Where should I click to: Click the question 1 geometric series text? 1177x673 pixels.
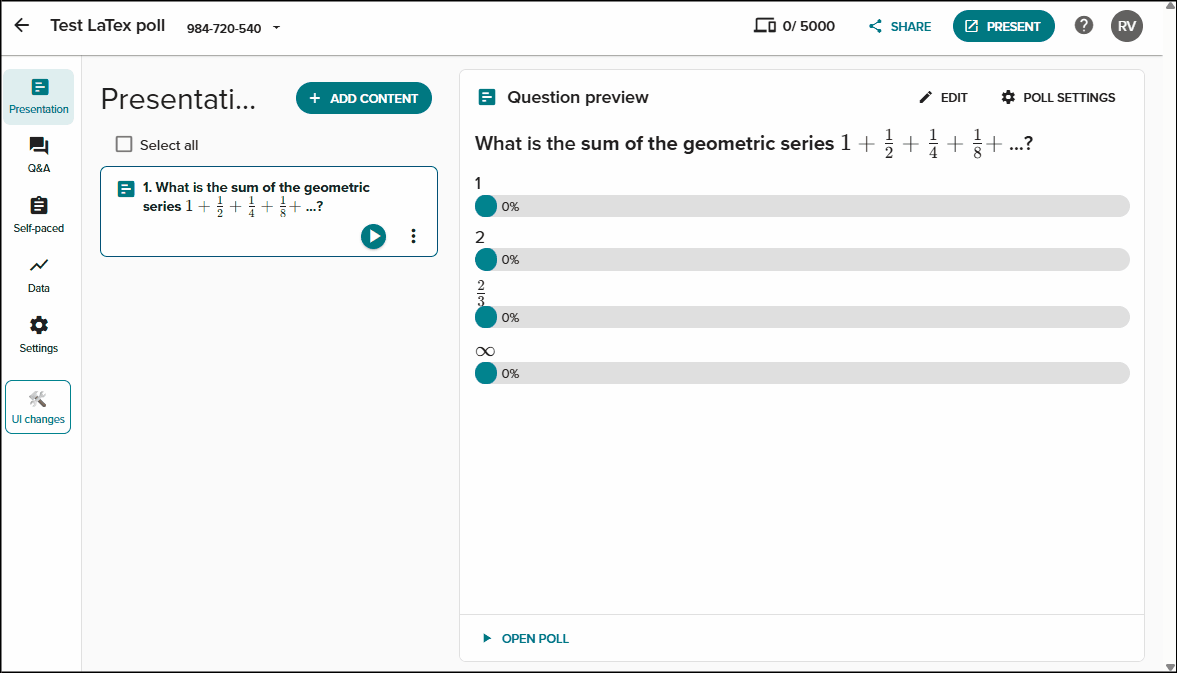256,197
